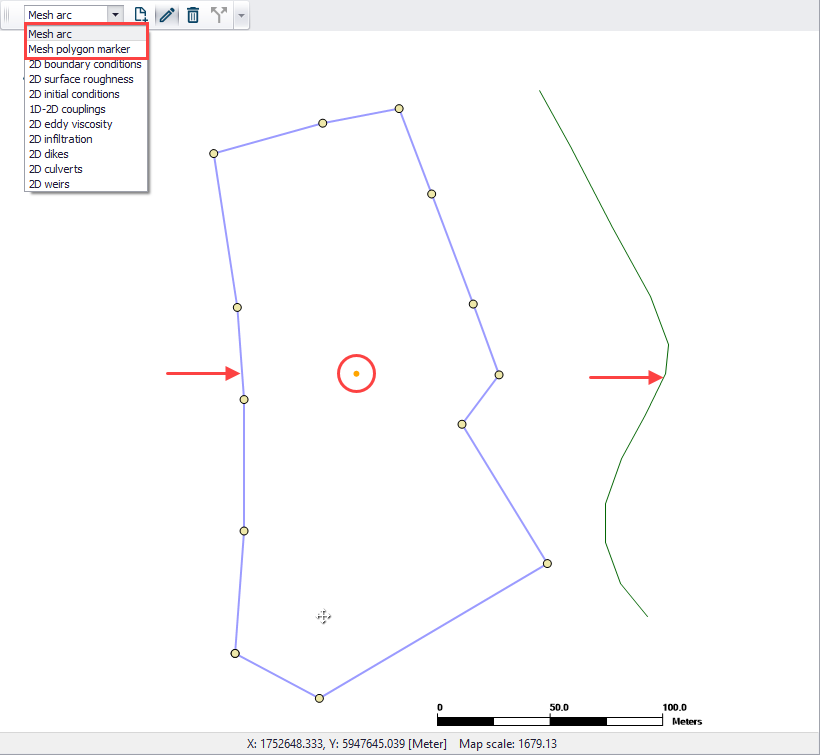820x755 pixels.
Task: Toggle the pencil edit tool
Action: coord(167,15)
